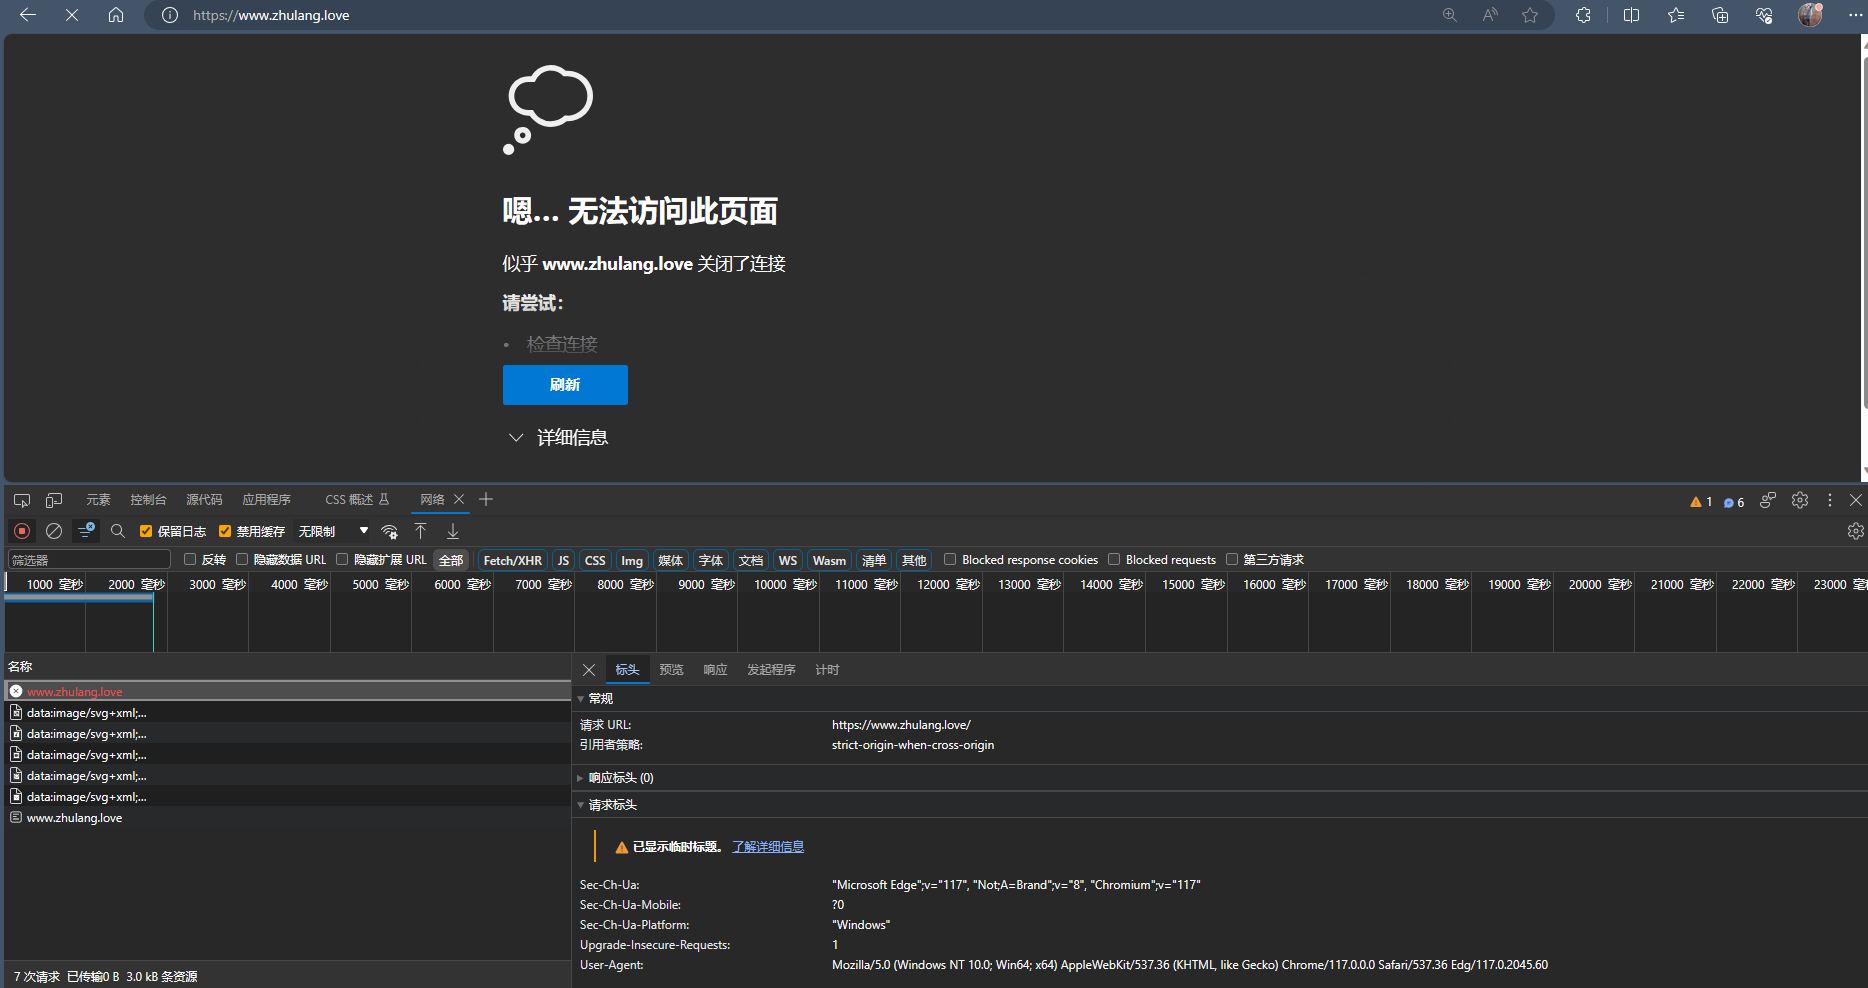Check Blocked response cookies box

[950, 559]
